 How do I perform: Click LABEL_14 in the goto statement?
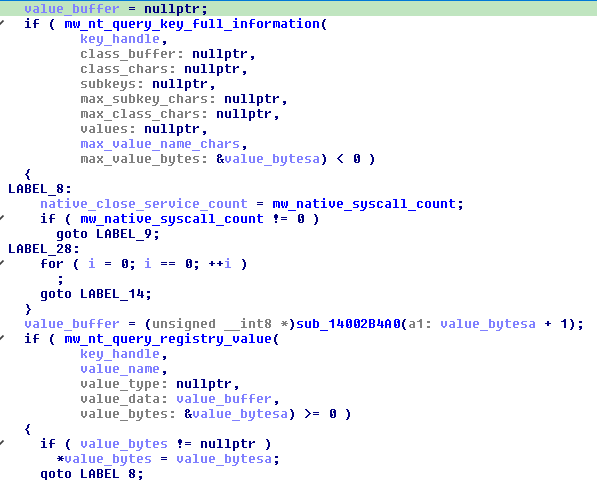(112, 293)
